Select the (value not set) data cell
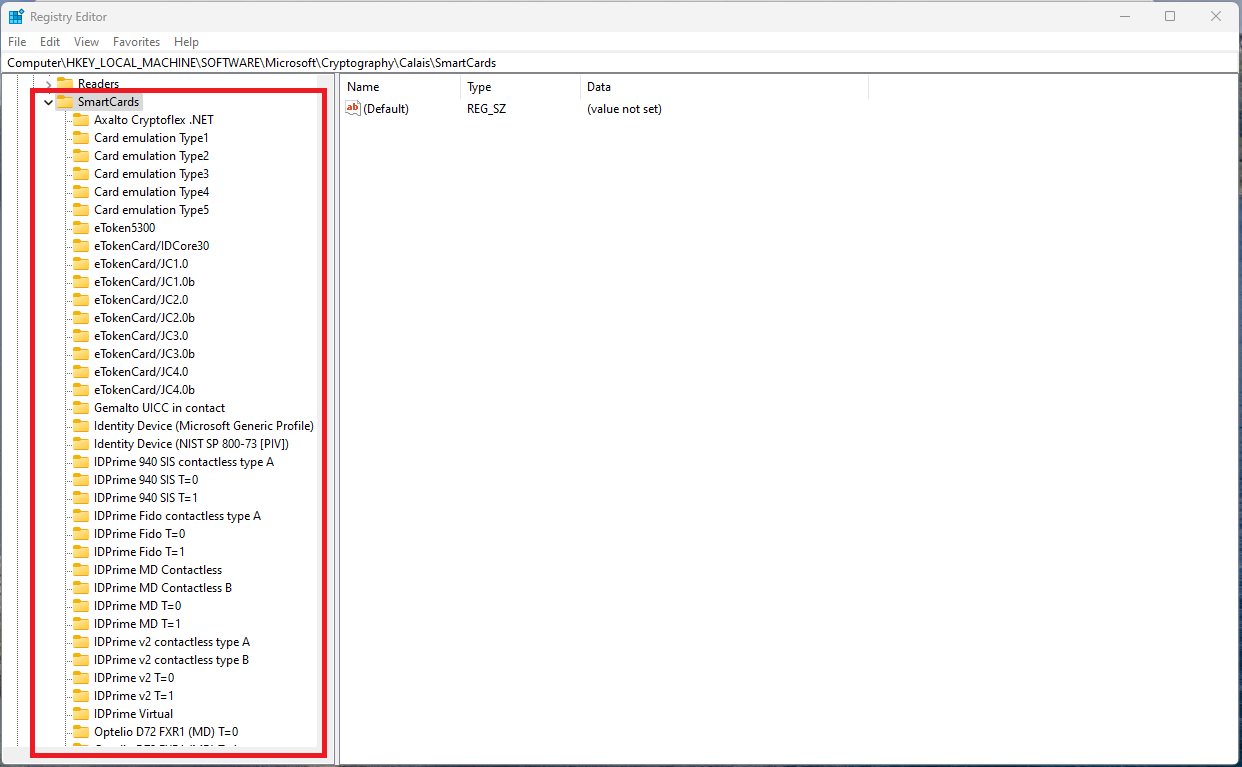Viewport: 1242px width, 767px height. pos(624,109)
